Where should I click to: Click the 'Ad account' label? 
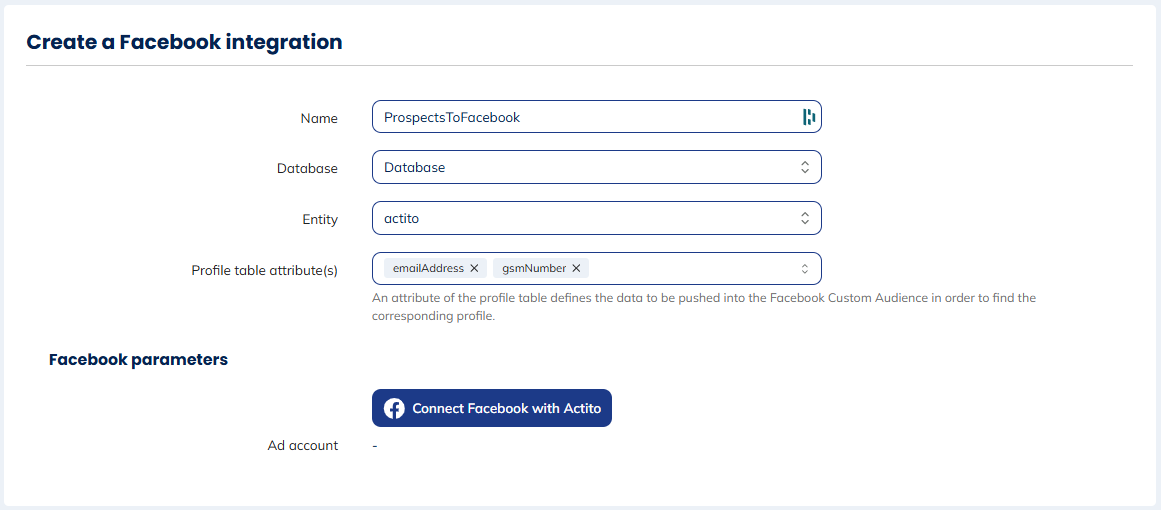[x=302, y=445]
